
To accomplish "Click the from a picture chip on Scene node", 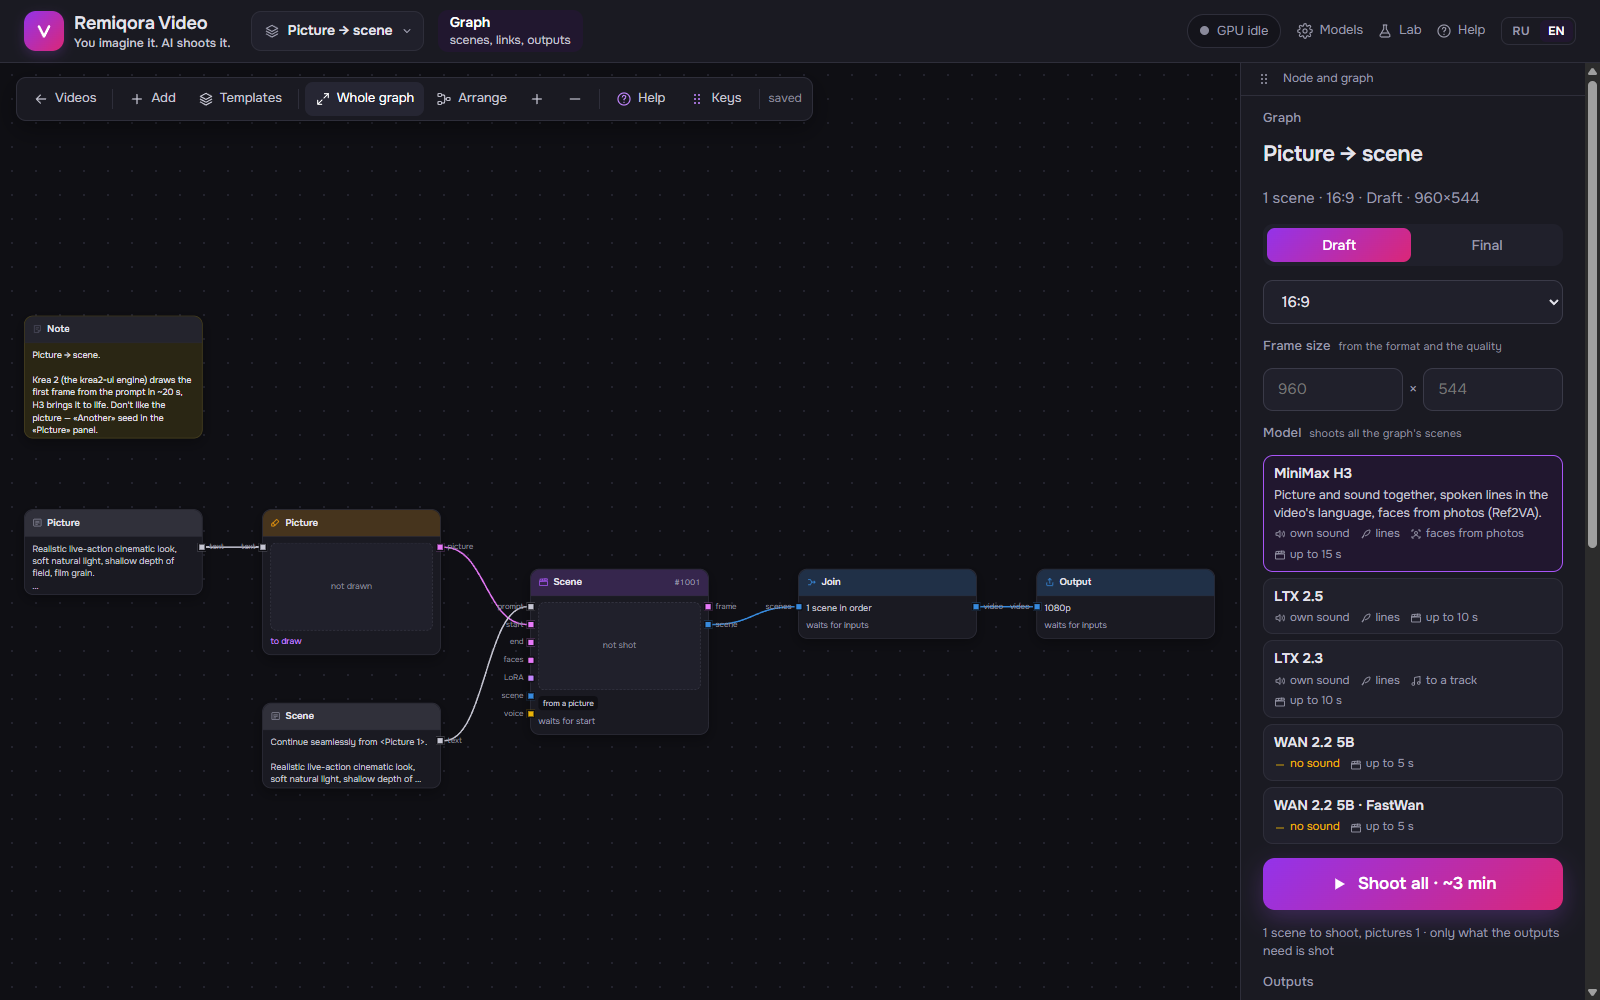I will [x=568, y=703].
